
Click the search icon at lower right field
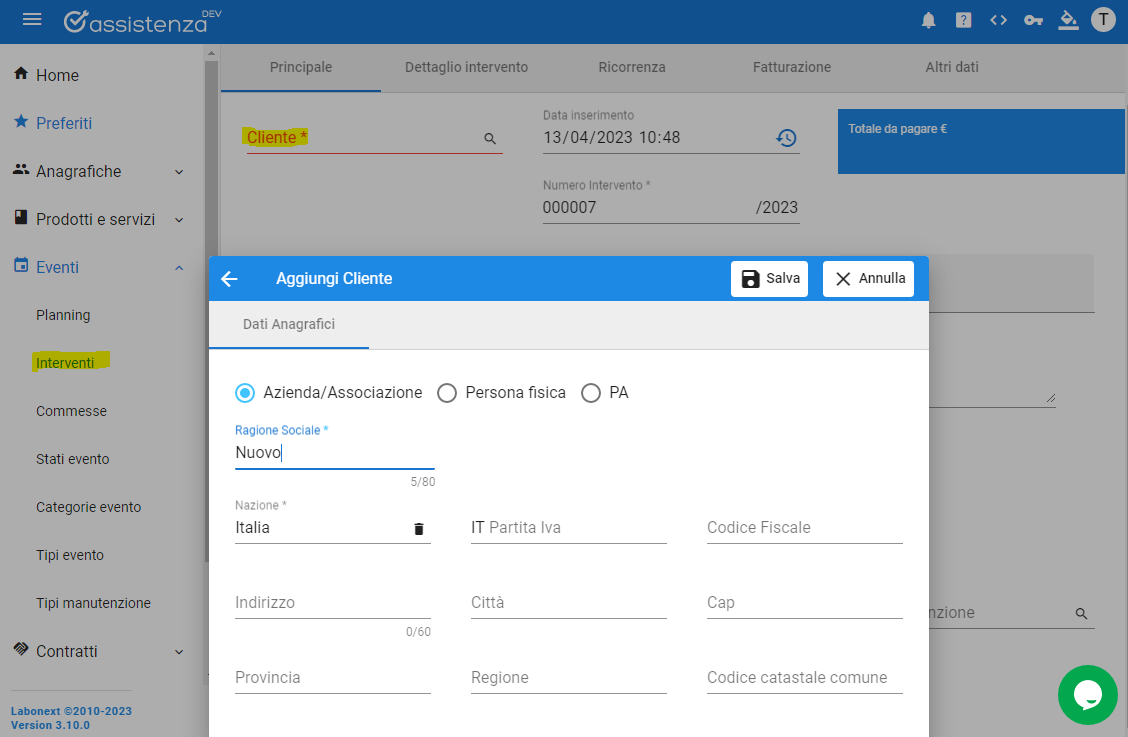click(x=1081, y=613)
